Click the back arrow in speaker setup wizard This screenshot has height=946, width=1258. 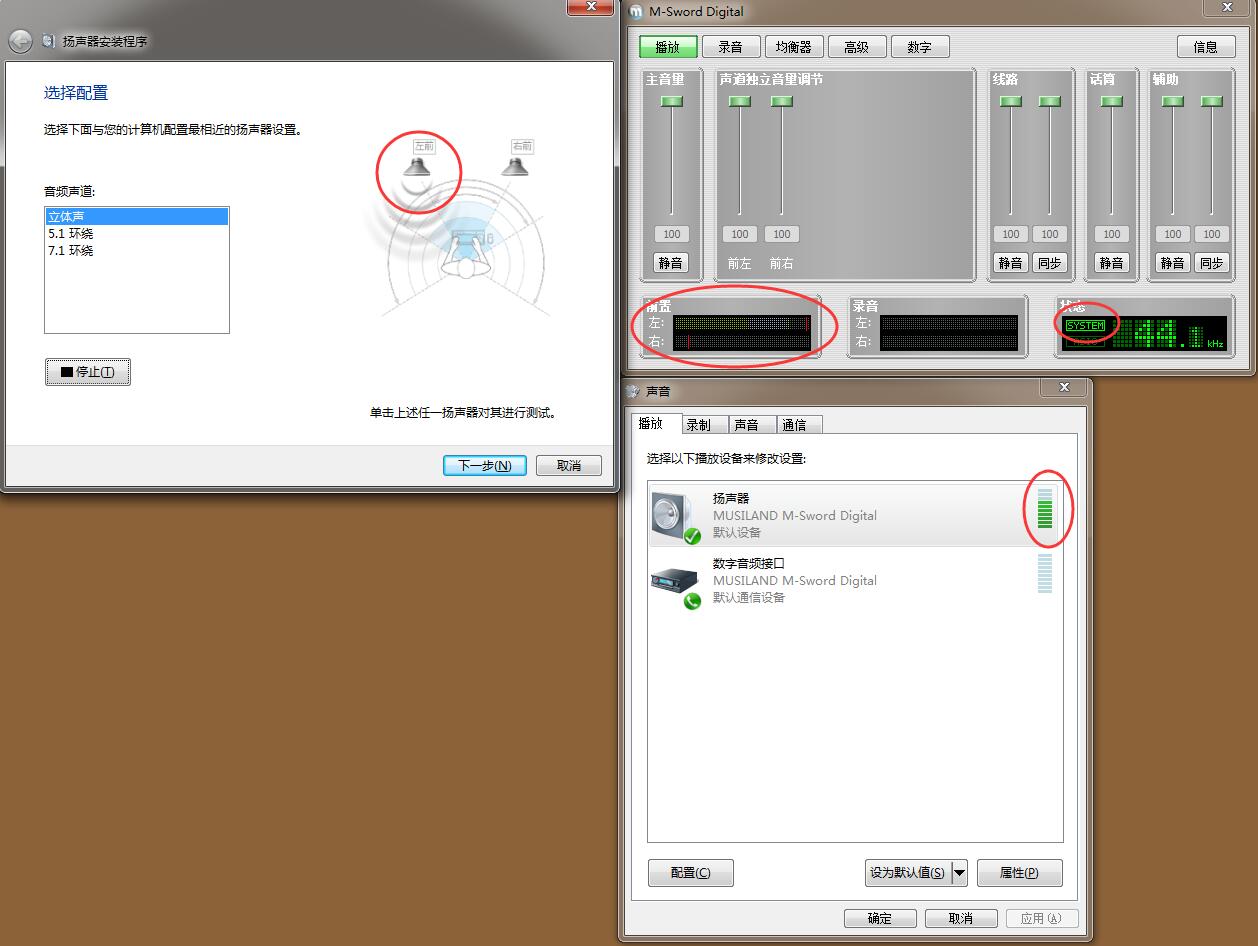[20, 42]
